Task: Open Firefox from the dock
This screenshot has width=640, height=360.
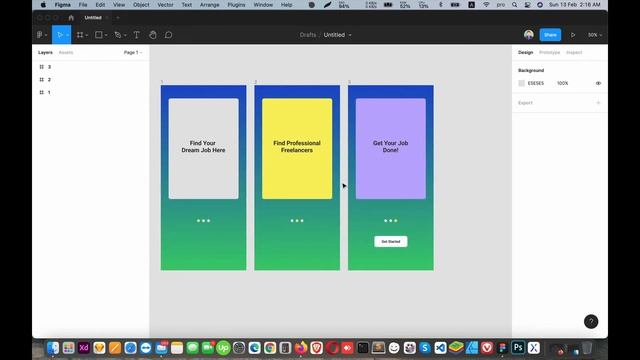Action: point(301,348)
